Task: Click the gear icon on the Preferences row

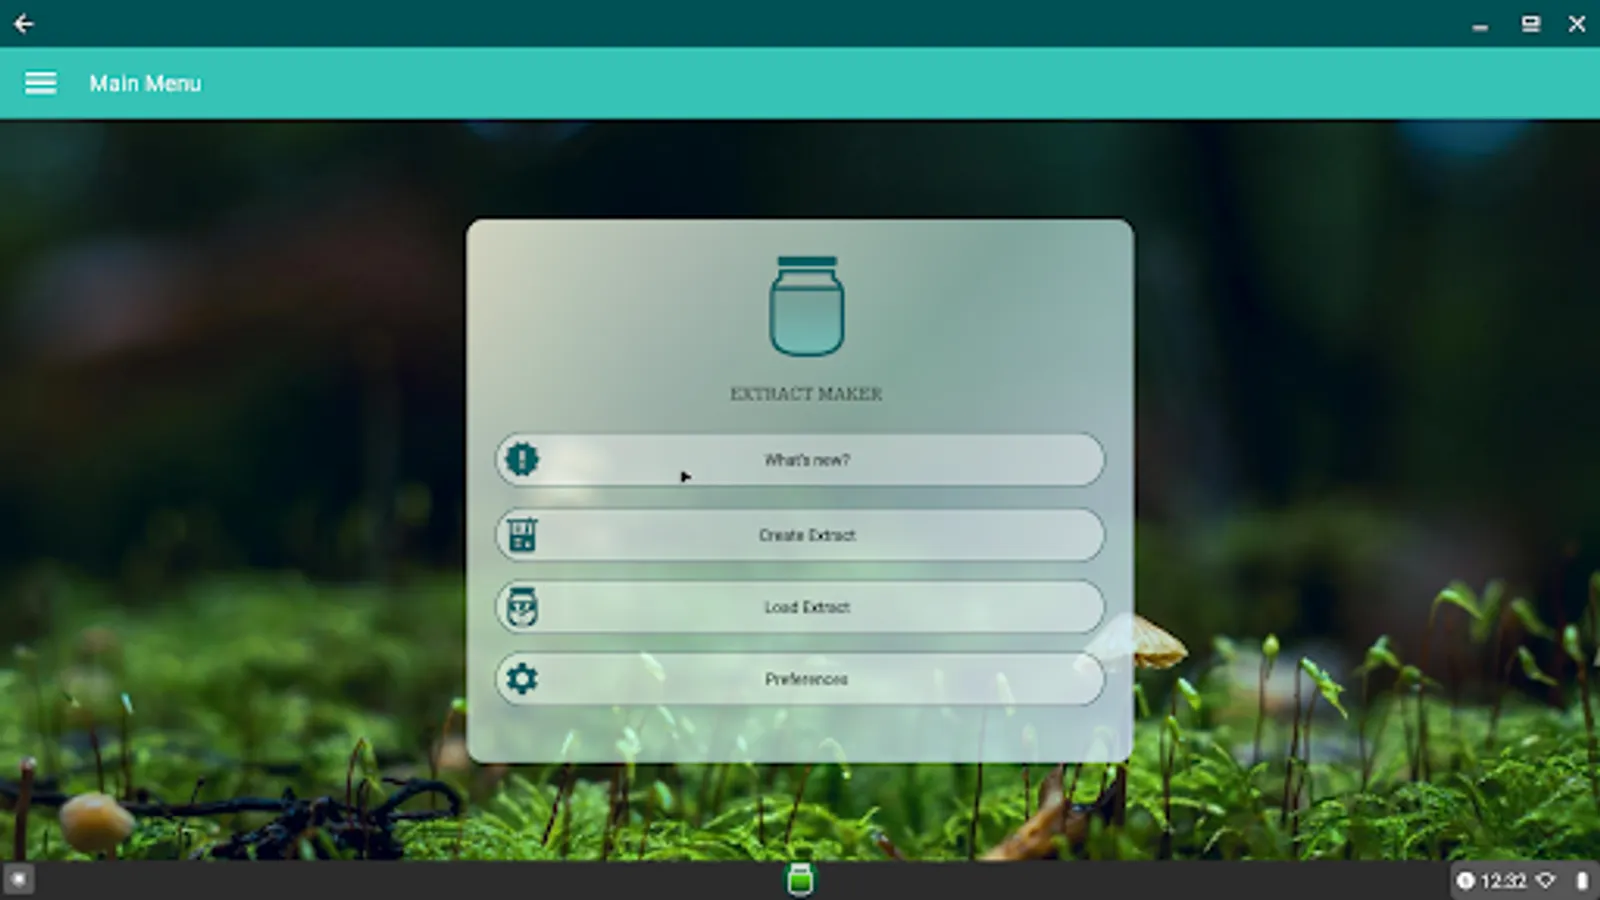Action: (521, 678)
